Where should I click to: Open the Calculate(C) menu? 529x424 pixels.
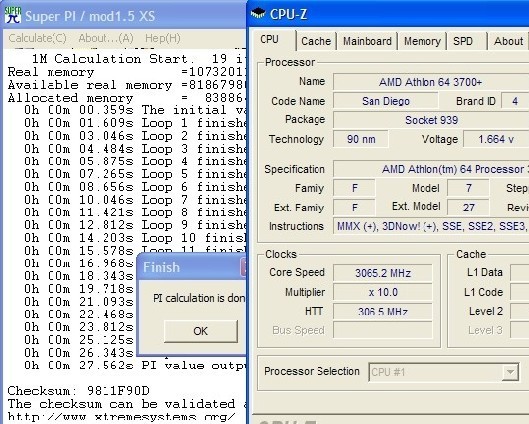click(37, 38)
